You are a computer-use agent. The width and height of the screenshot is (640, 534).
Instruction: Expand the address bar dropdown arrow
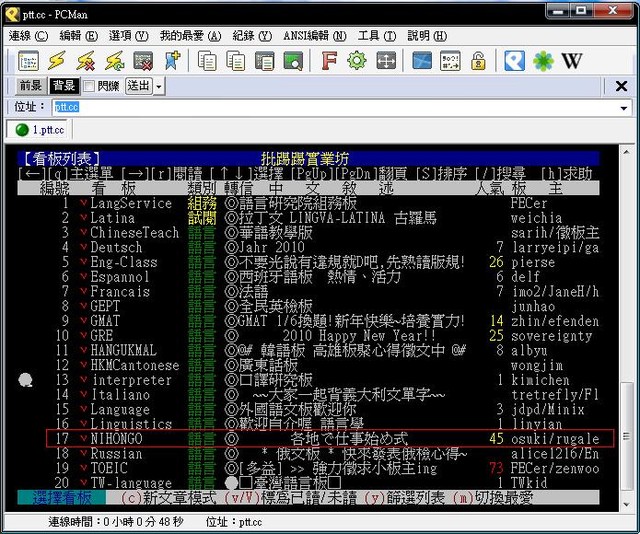pyautogui.click(x=624, y=108)
